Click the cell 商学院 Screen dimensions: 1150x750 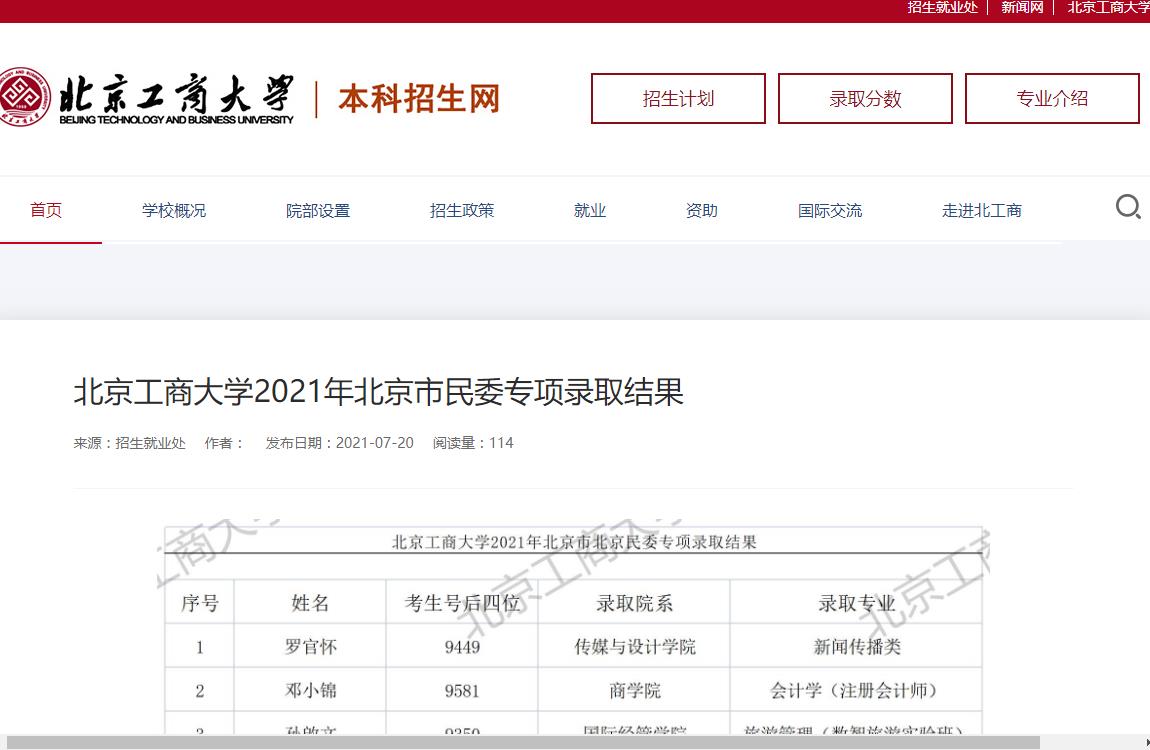(x=634, y=690)
